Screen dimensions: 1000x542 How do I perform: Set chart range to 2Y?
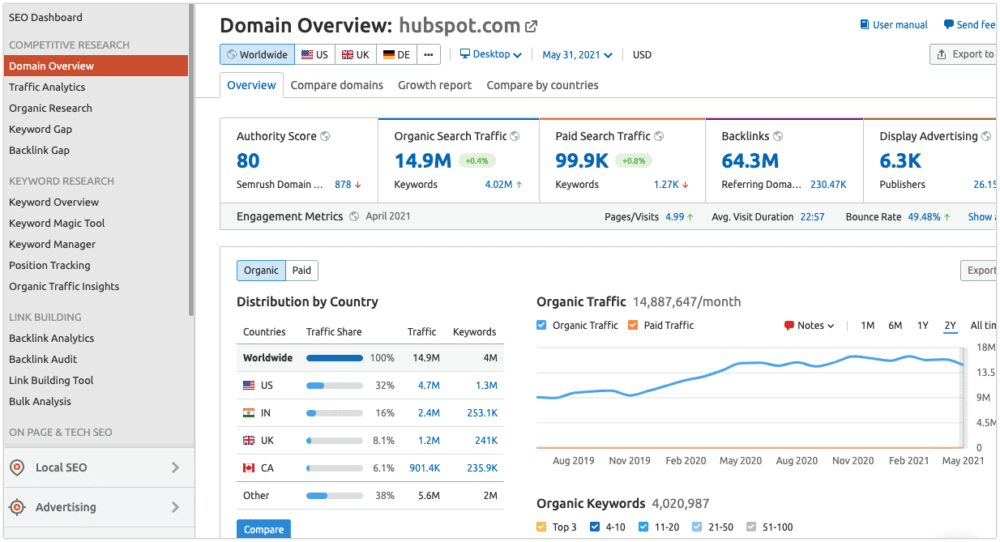(x=950, y=325)
